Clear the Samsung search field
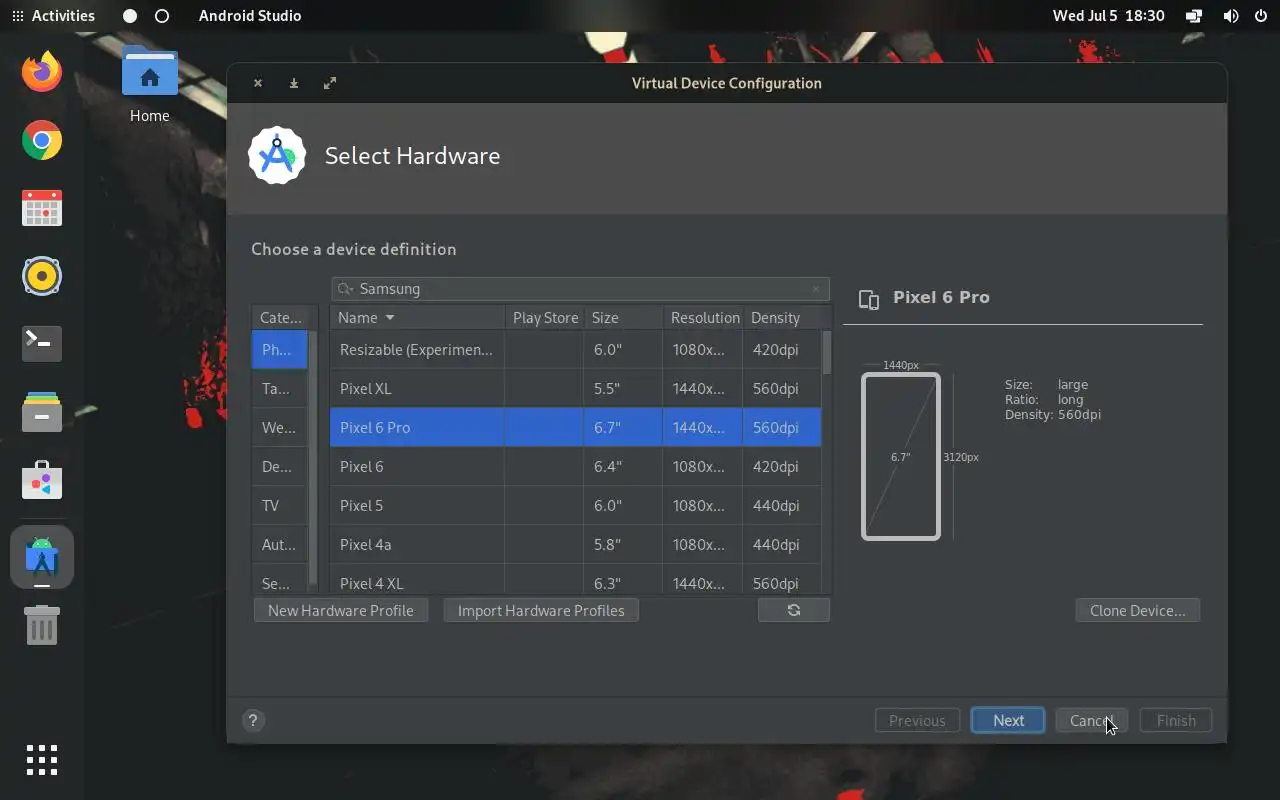The height and width of the screenshot is (800, 1280). tap(816, 289)
